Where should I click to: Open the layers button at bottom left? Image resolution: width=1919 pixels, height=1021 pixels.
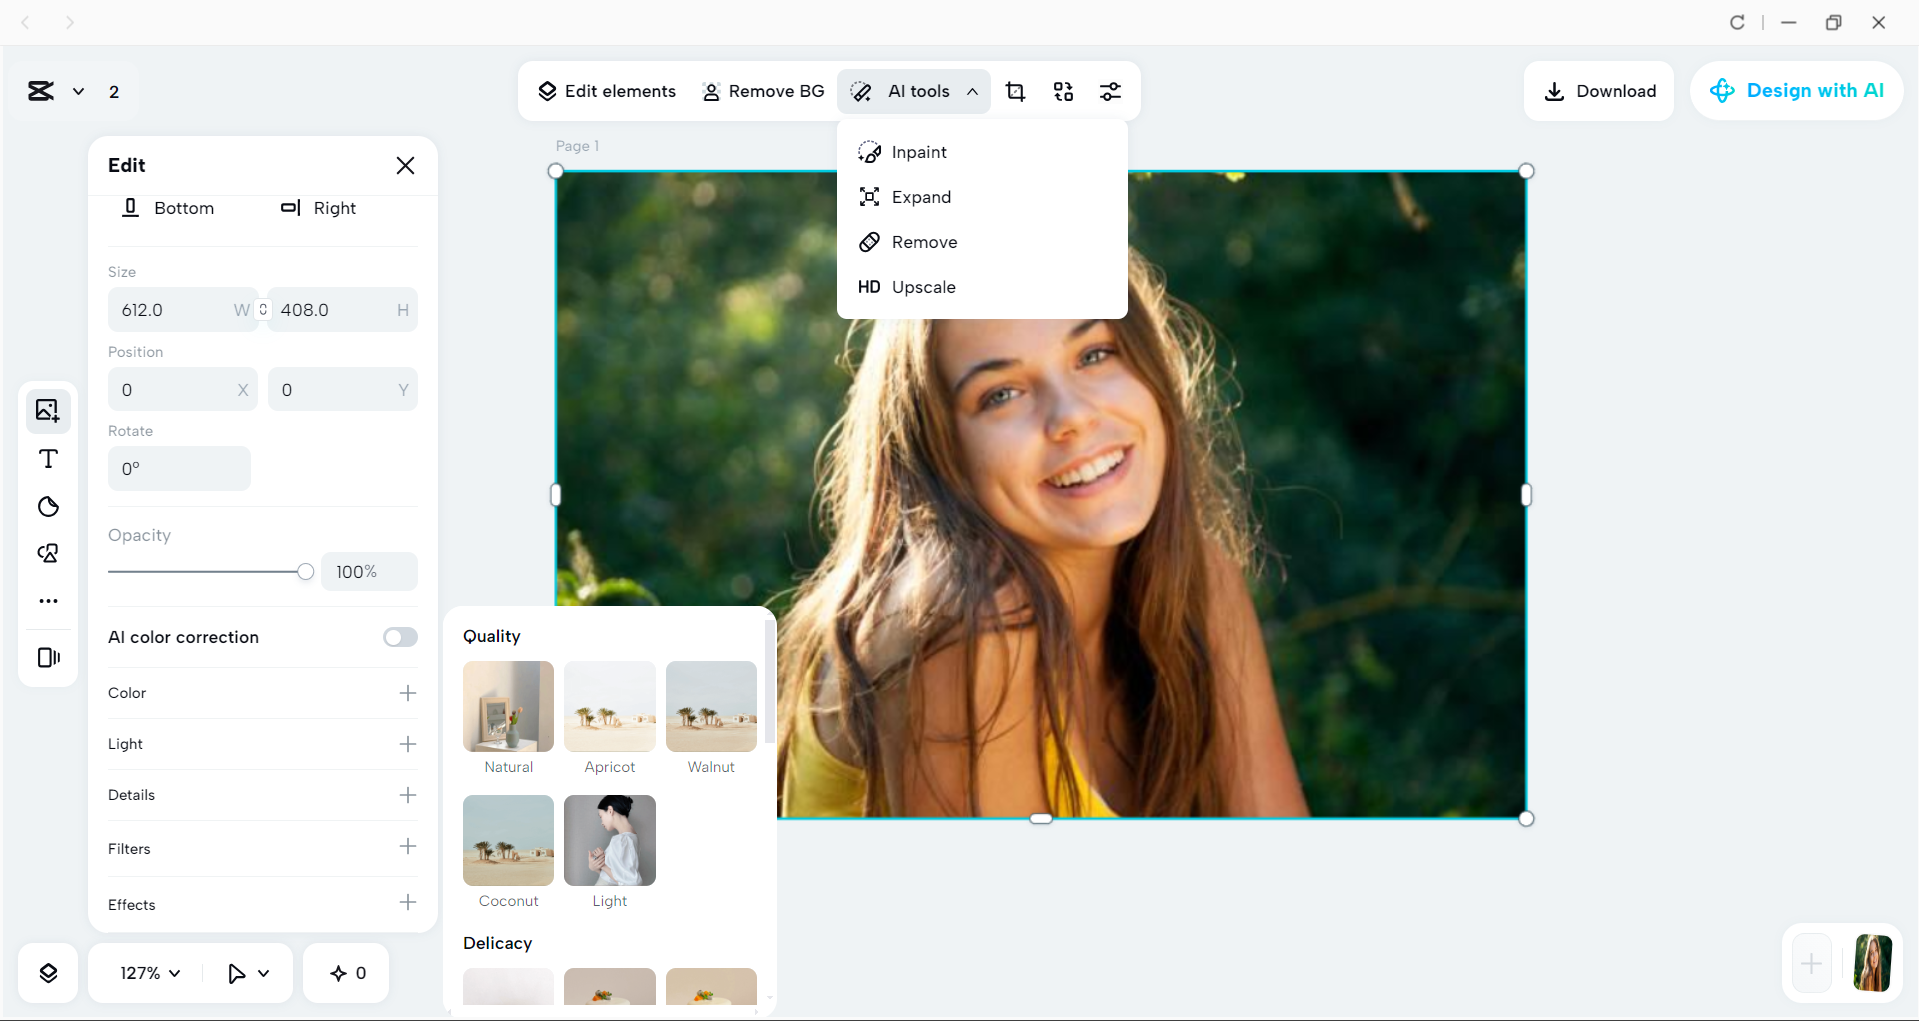pos(48,973)
